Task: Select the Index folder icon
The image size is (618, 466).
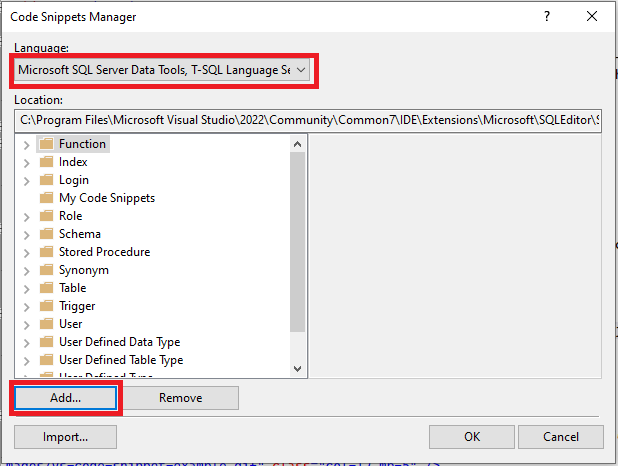Action: (47, 162)
